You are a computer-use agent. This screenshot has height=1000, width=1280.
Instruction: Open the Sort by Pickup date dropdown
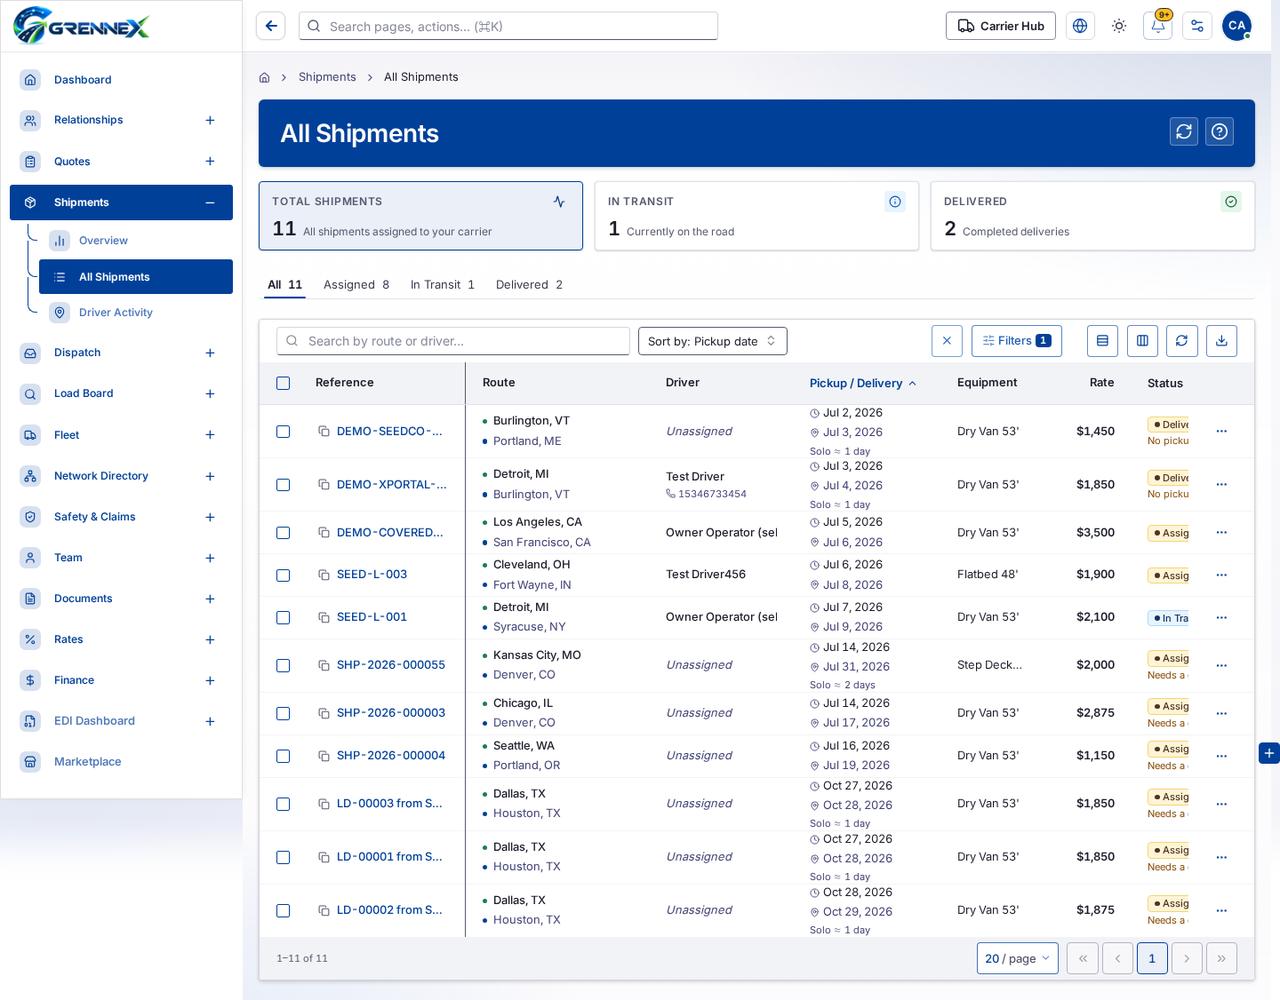pos(713,341)
